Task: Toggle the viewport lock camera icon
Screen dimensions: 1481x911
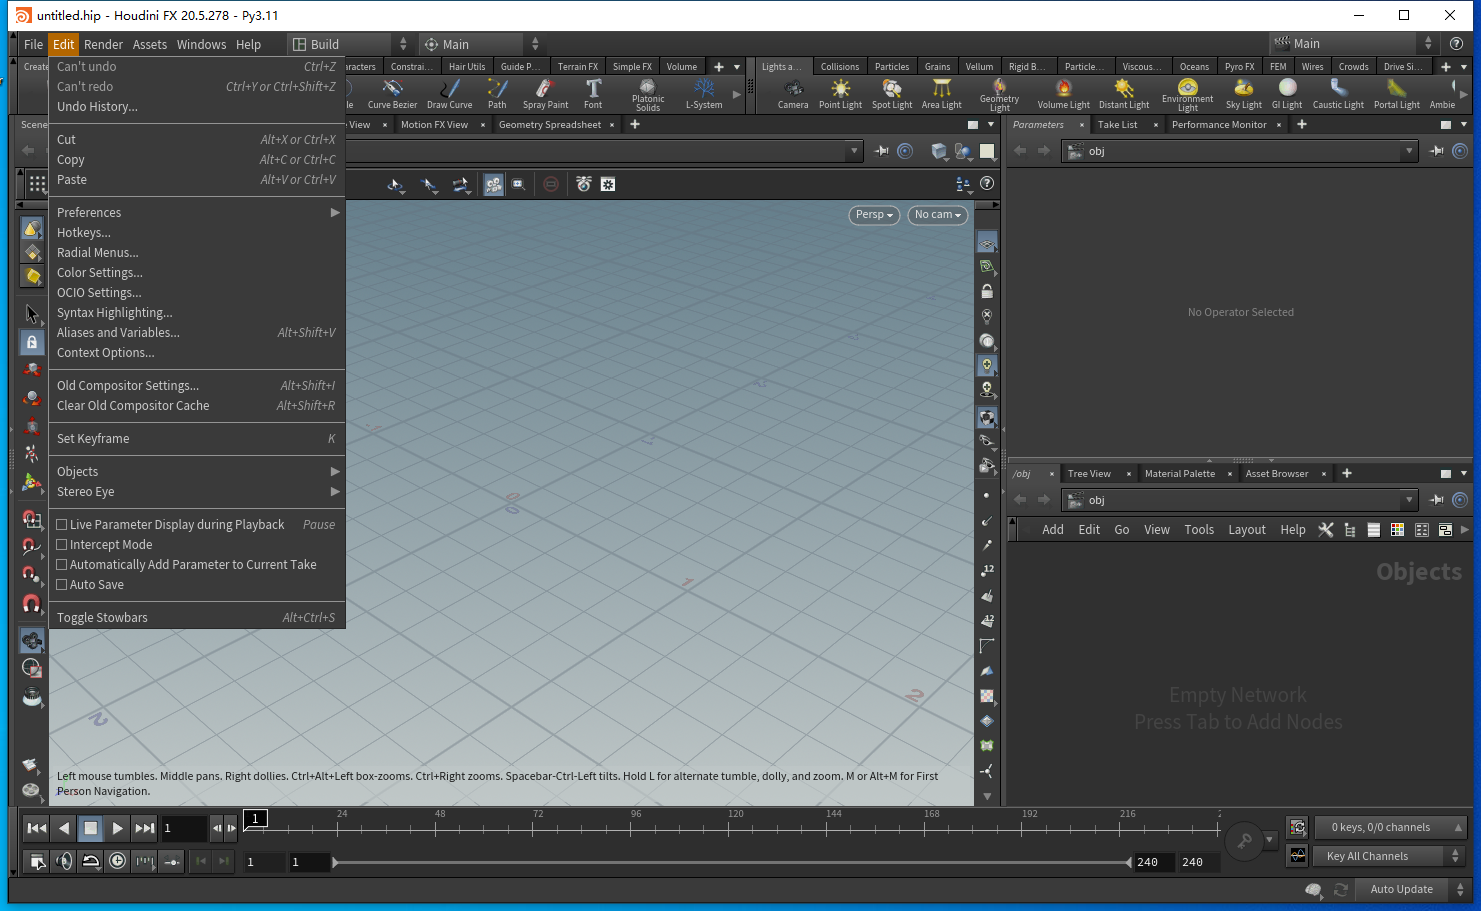Action: click(987, 291)
